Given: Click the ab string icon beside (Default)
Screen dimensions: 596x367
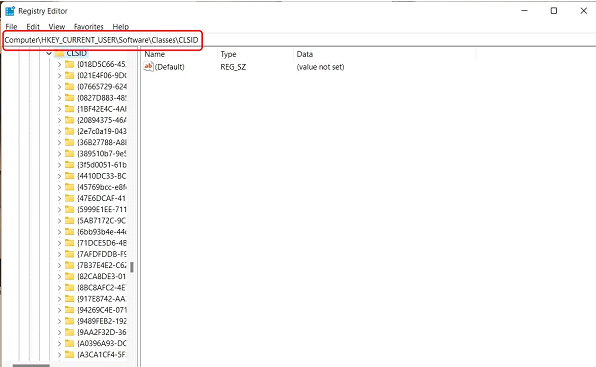Looking at the screenshot, I should coord(148,66).
